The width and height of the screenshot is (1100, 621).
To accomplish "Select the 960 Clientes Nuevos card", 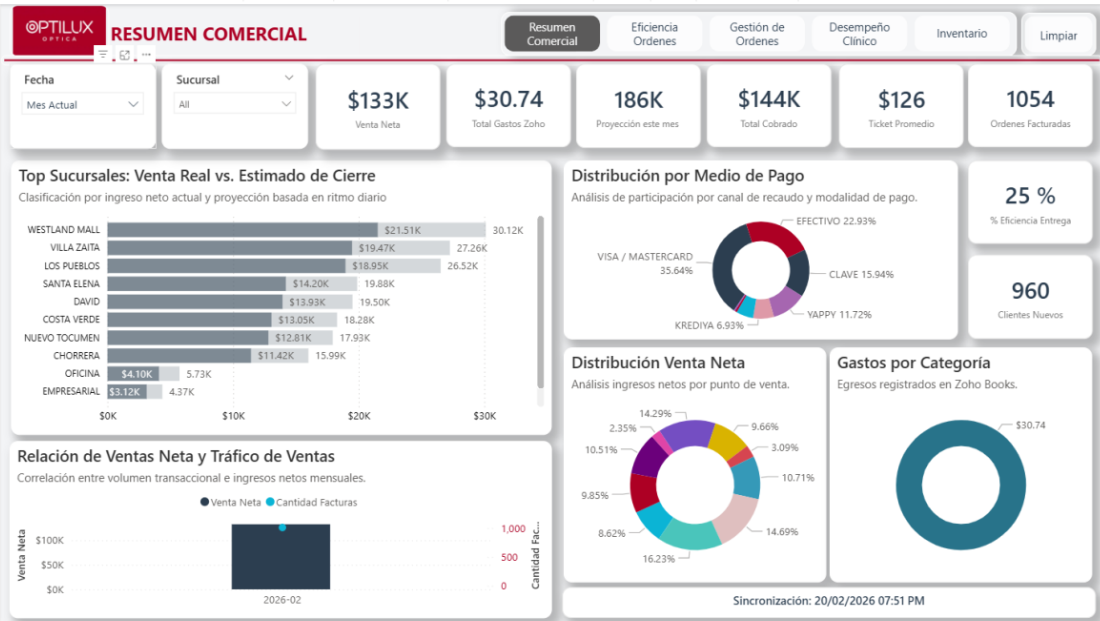I will pos(1031,298).
